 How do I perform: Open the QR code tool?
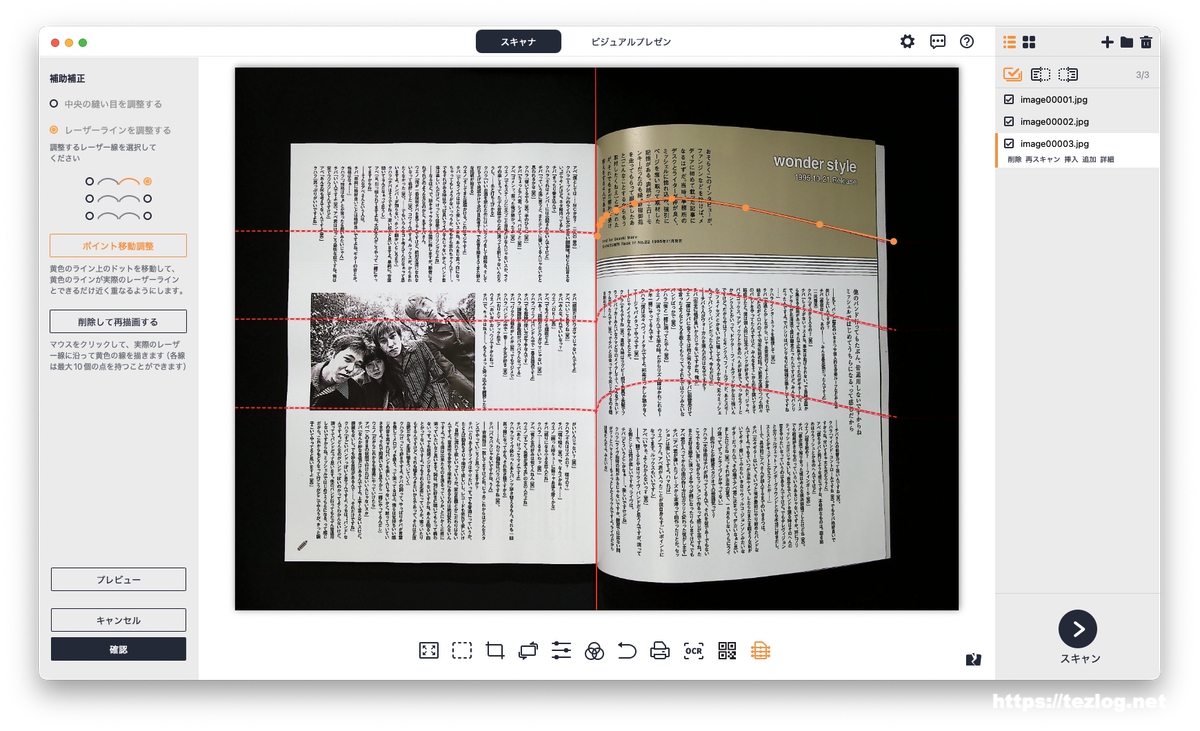coord(727,651)
